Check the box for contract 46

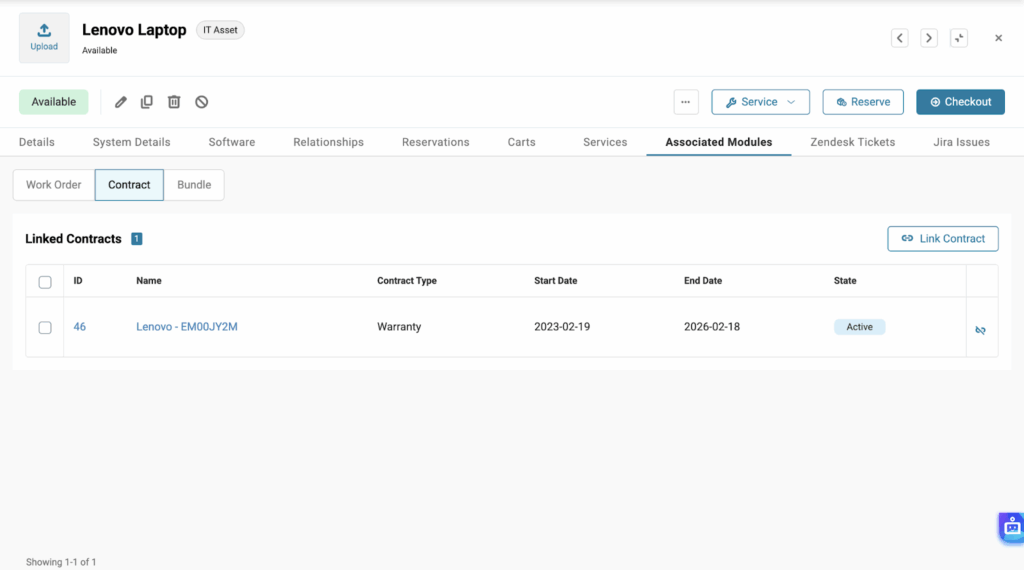click(45, 327)
